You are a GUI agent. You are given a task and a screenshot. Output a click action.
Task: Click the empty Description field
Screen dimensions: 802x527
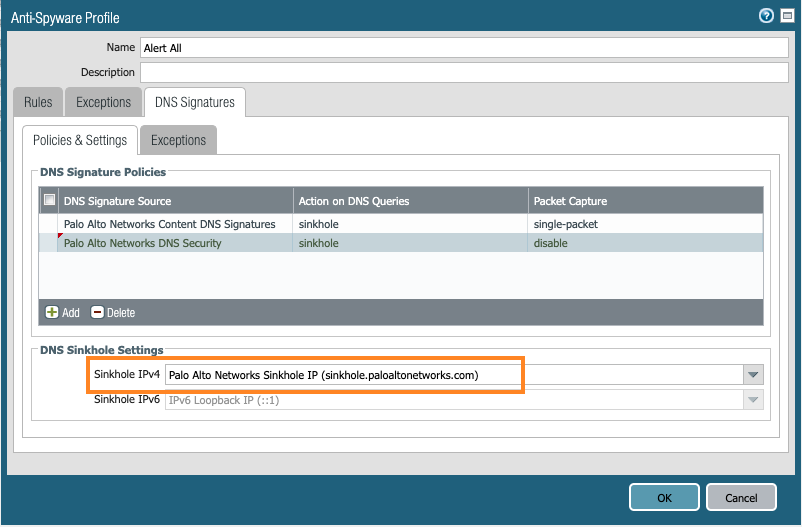(464, 72)
